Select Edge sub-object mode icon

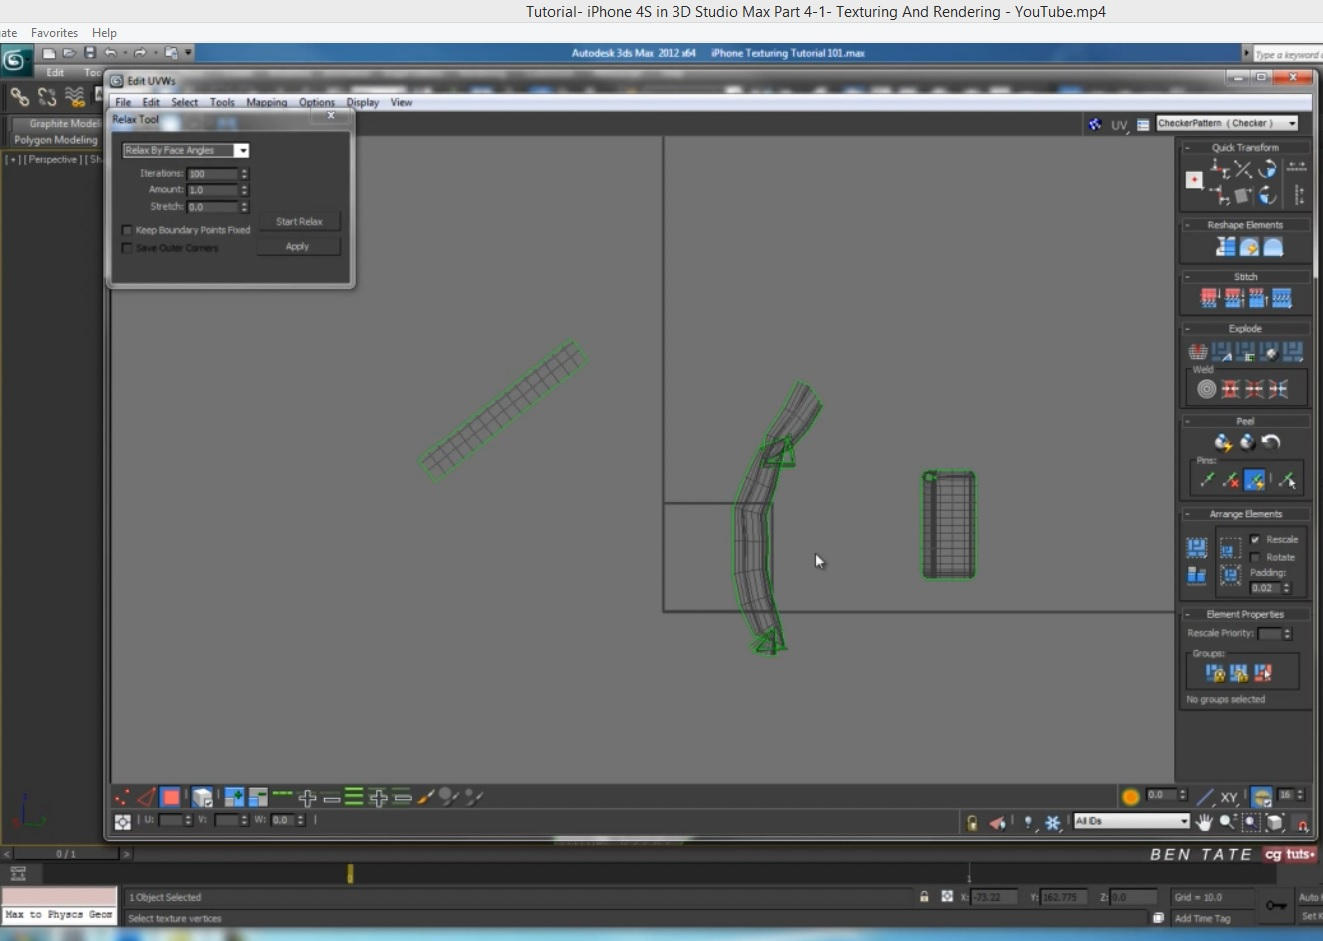pyautogui.click(x=146, y=797)
